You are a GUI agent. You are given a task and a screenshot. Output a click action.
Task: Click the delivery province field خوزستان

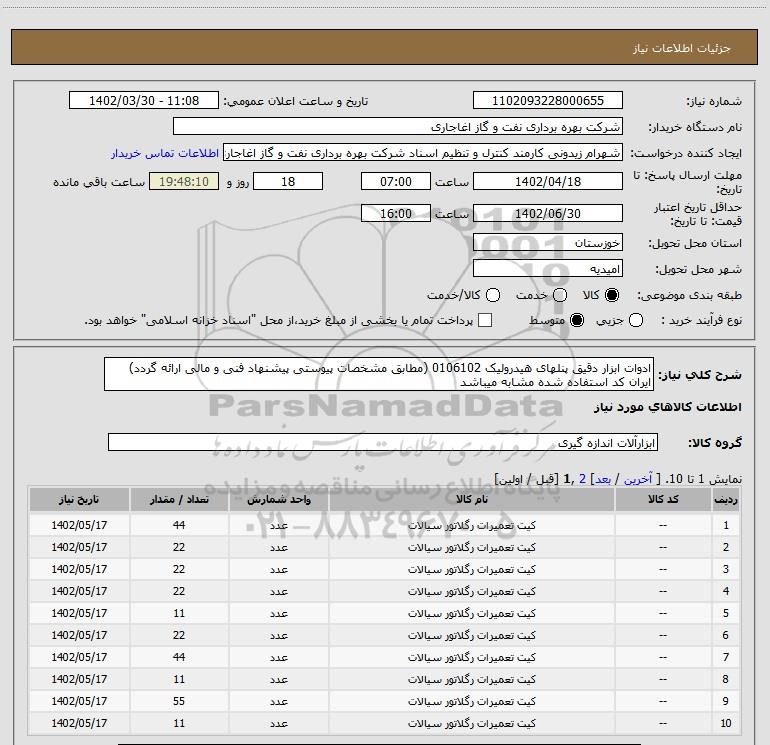pos(548,243)
